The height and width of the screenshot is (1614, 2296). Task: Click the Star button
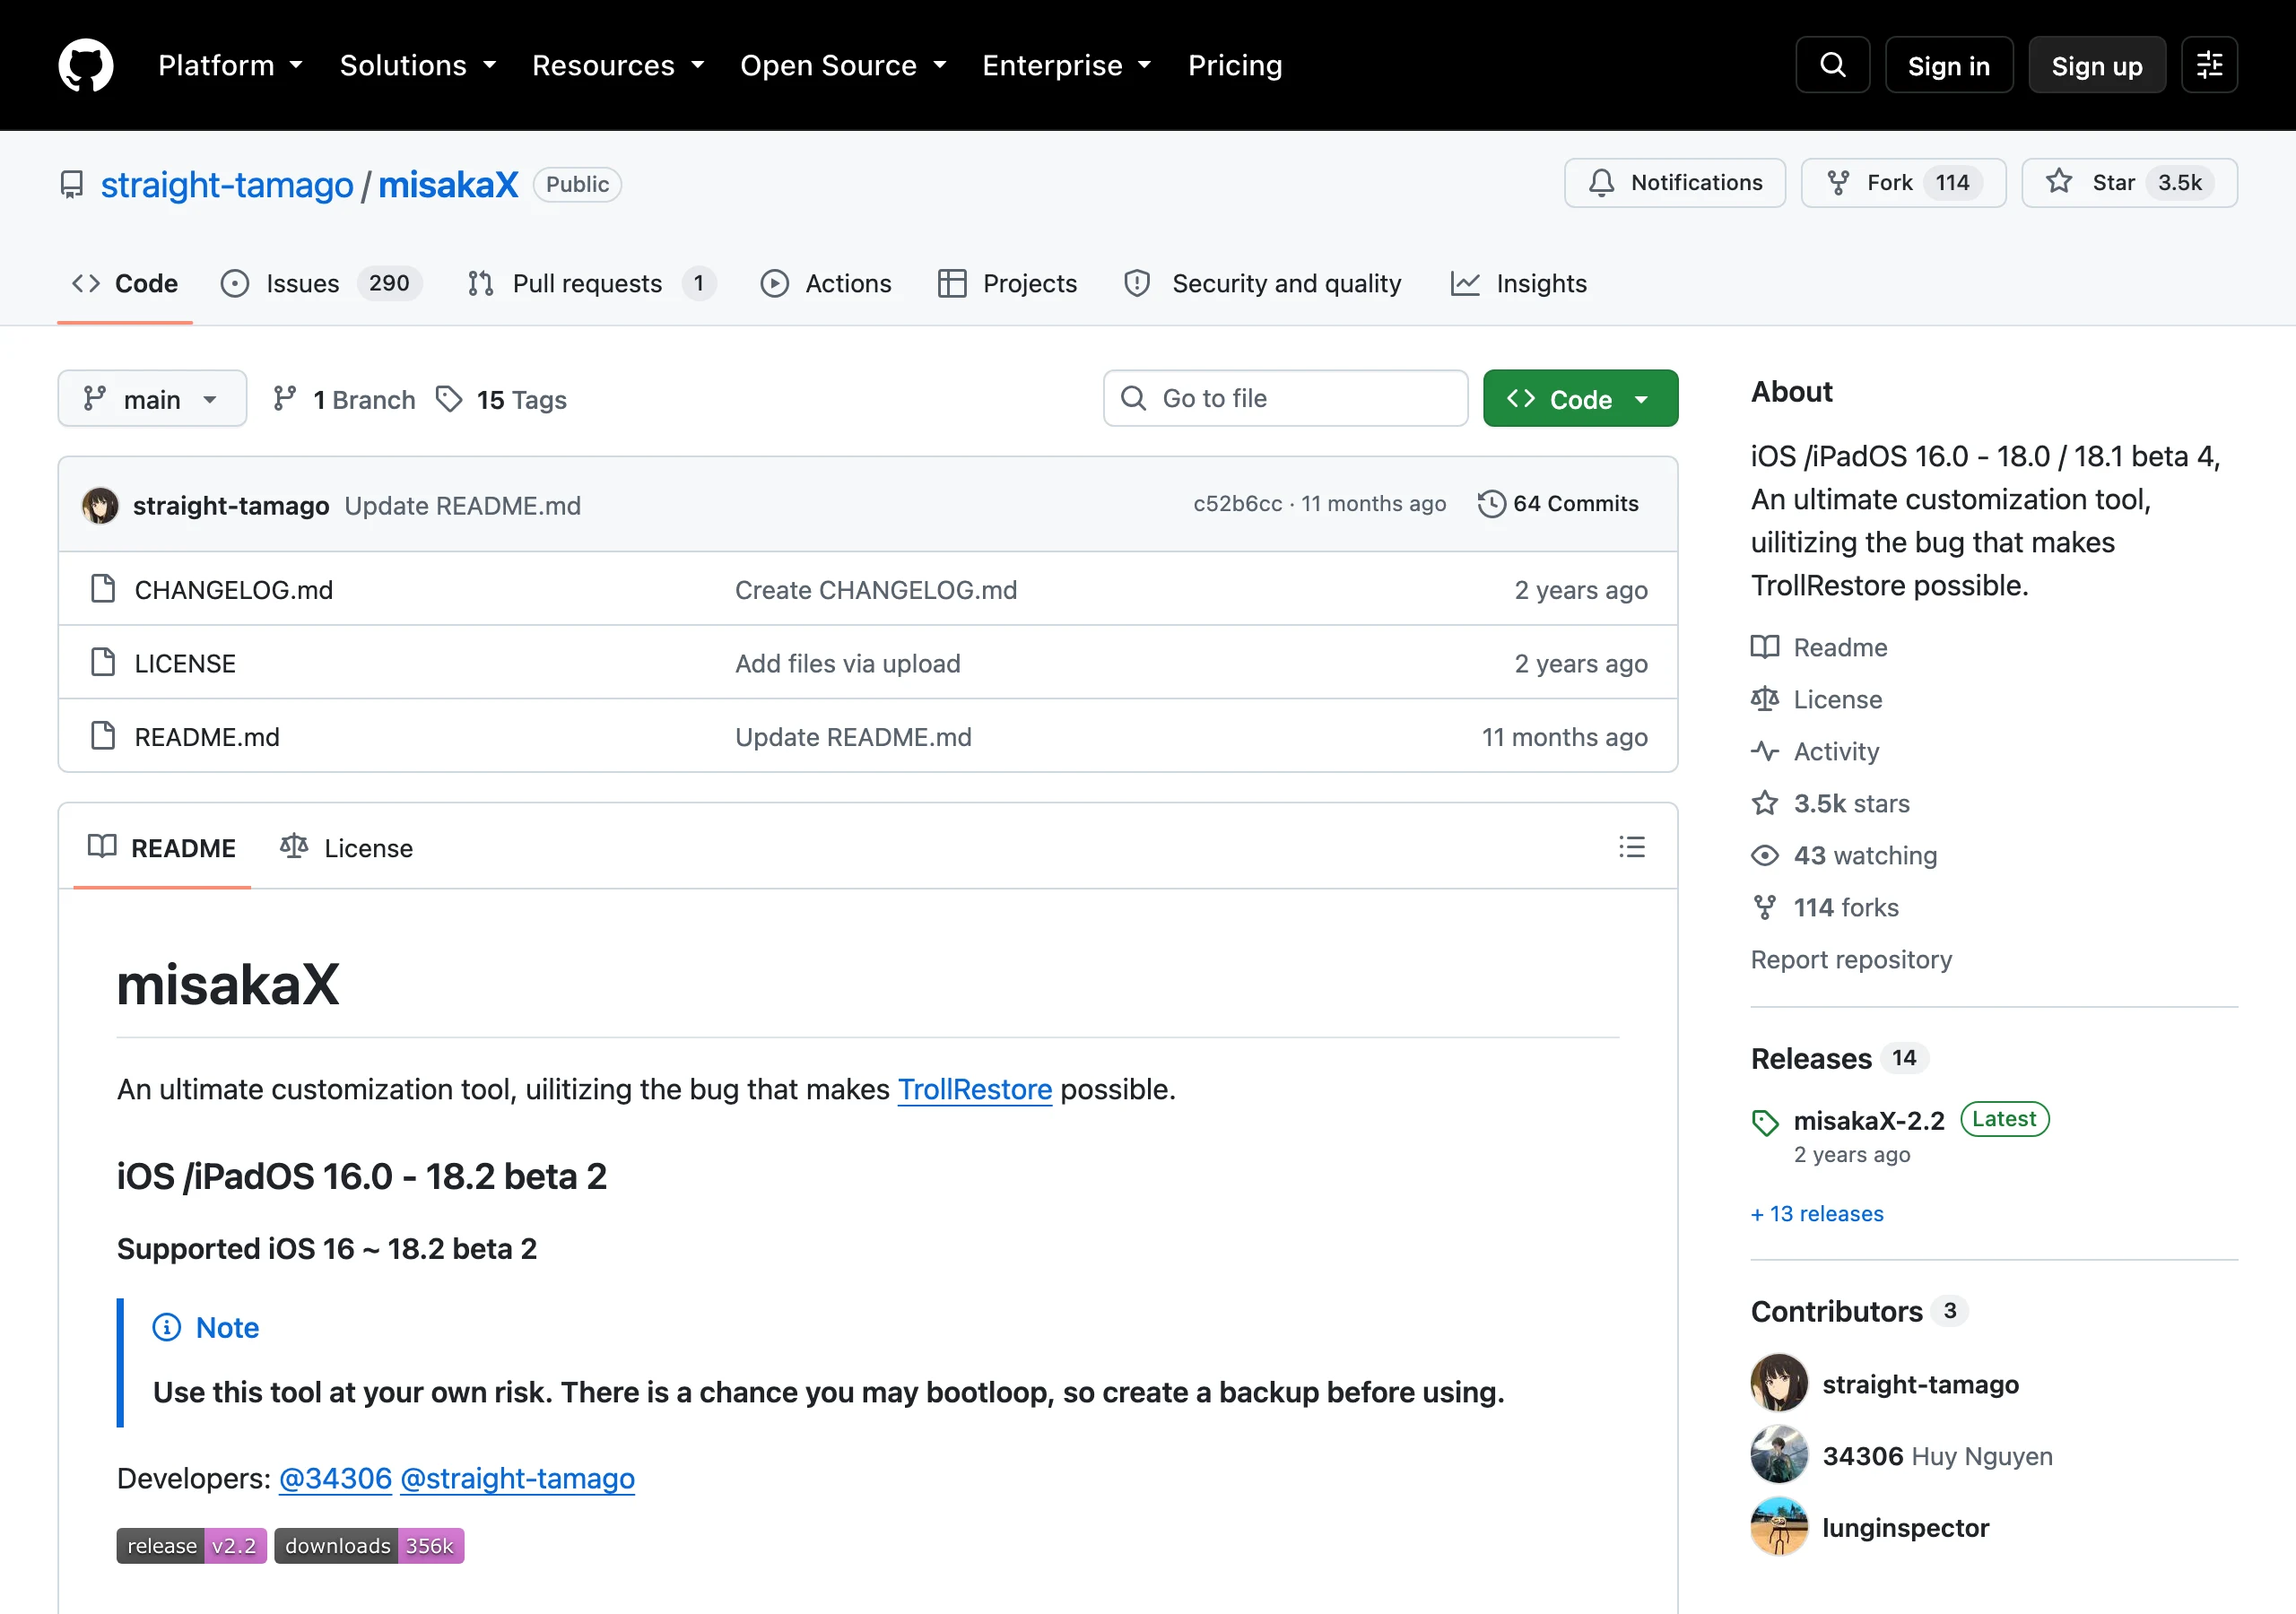pyautogui.click(x=2129, y=182)
